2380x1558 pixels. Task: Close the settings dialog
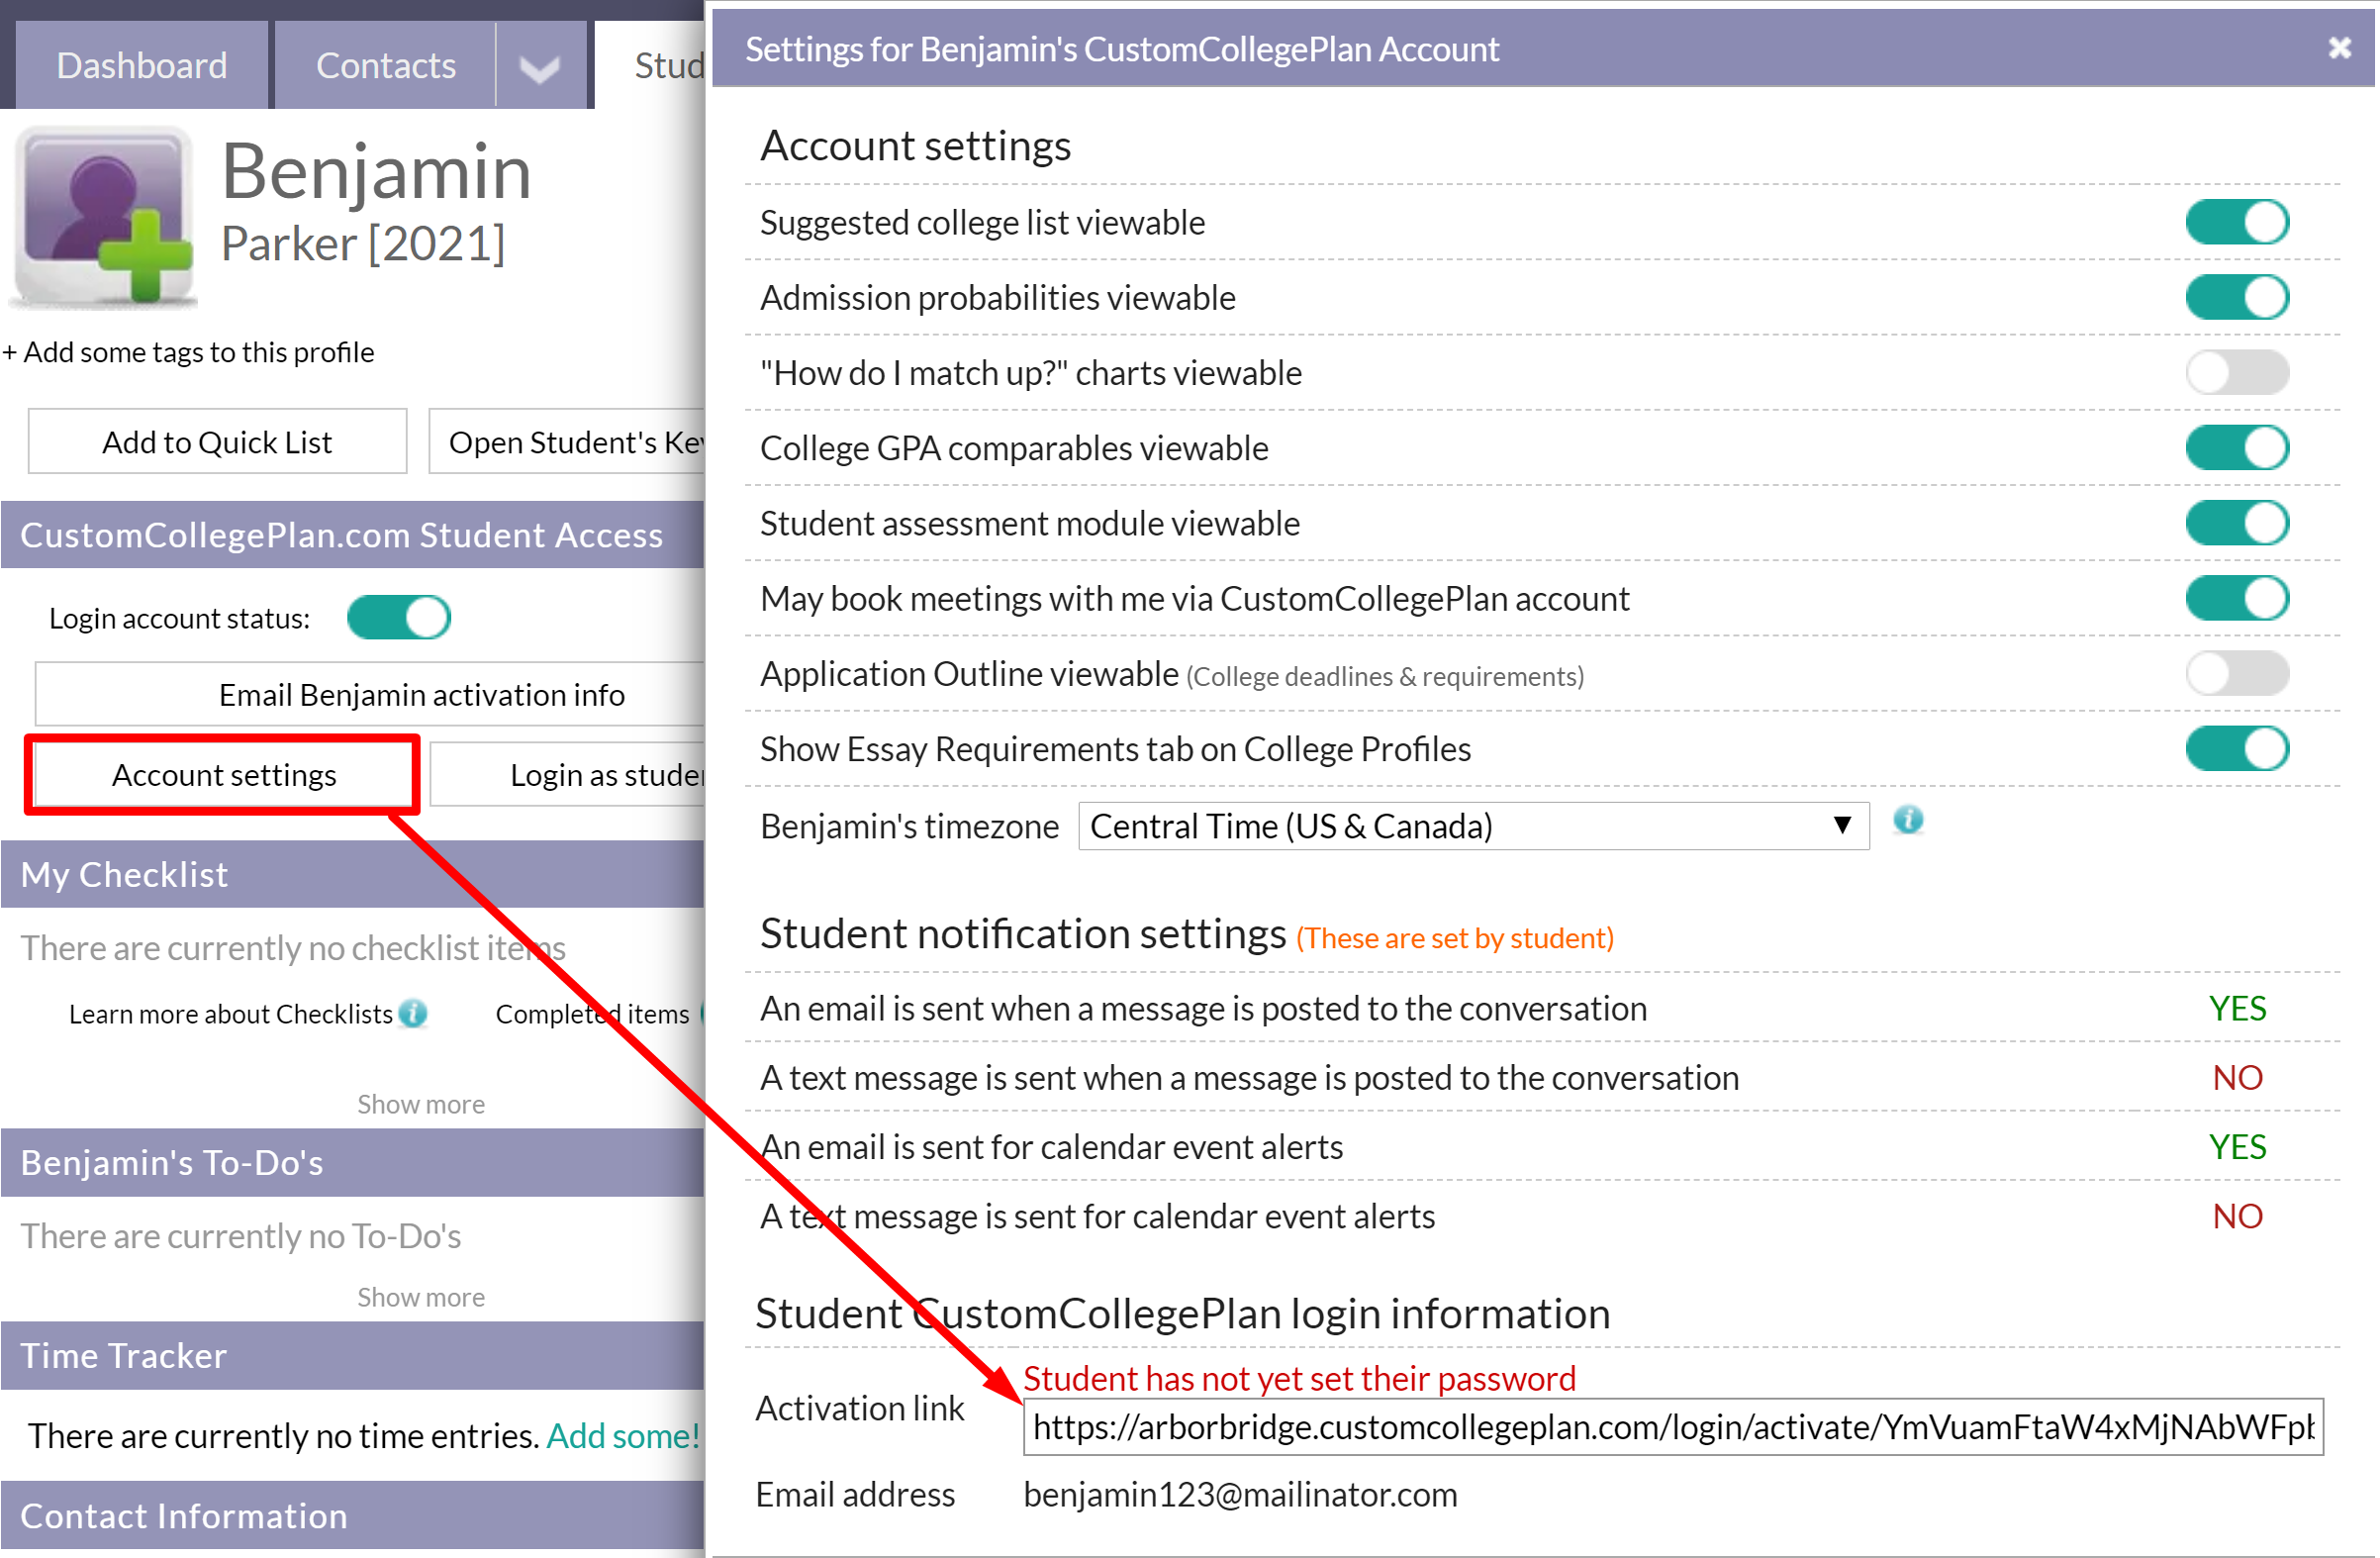click(2338, 48)
